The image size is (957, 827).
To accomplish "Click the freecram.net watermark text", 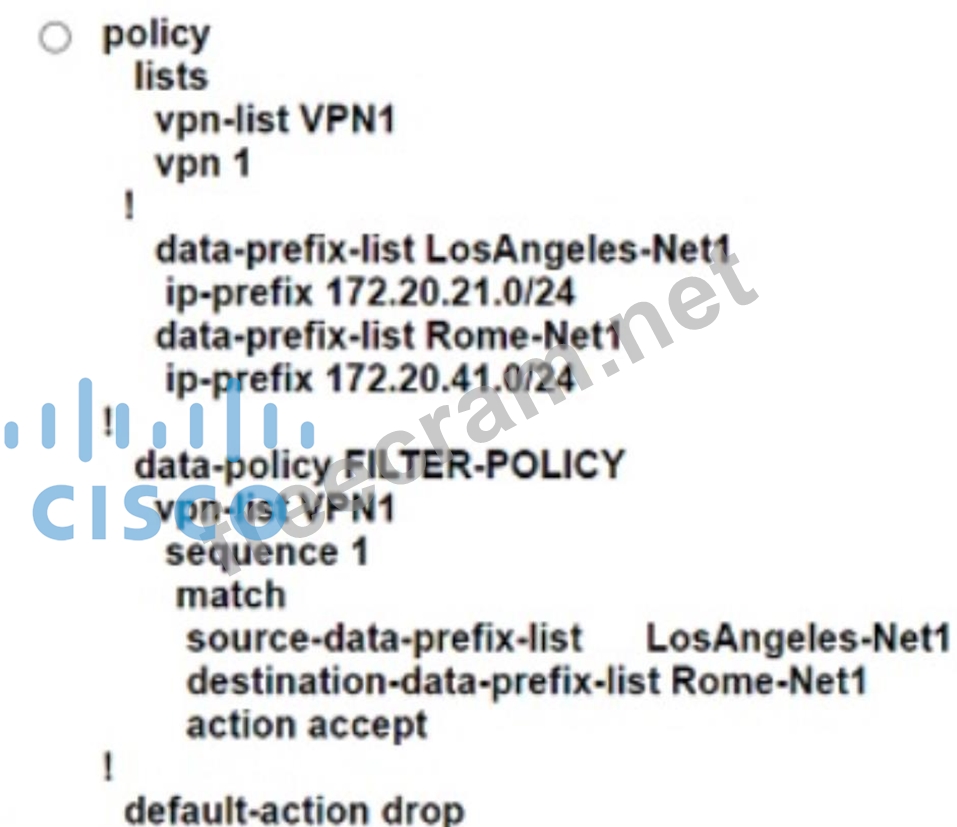I will click(482, 416).
